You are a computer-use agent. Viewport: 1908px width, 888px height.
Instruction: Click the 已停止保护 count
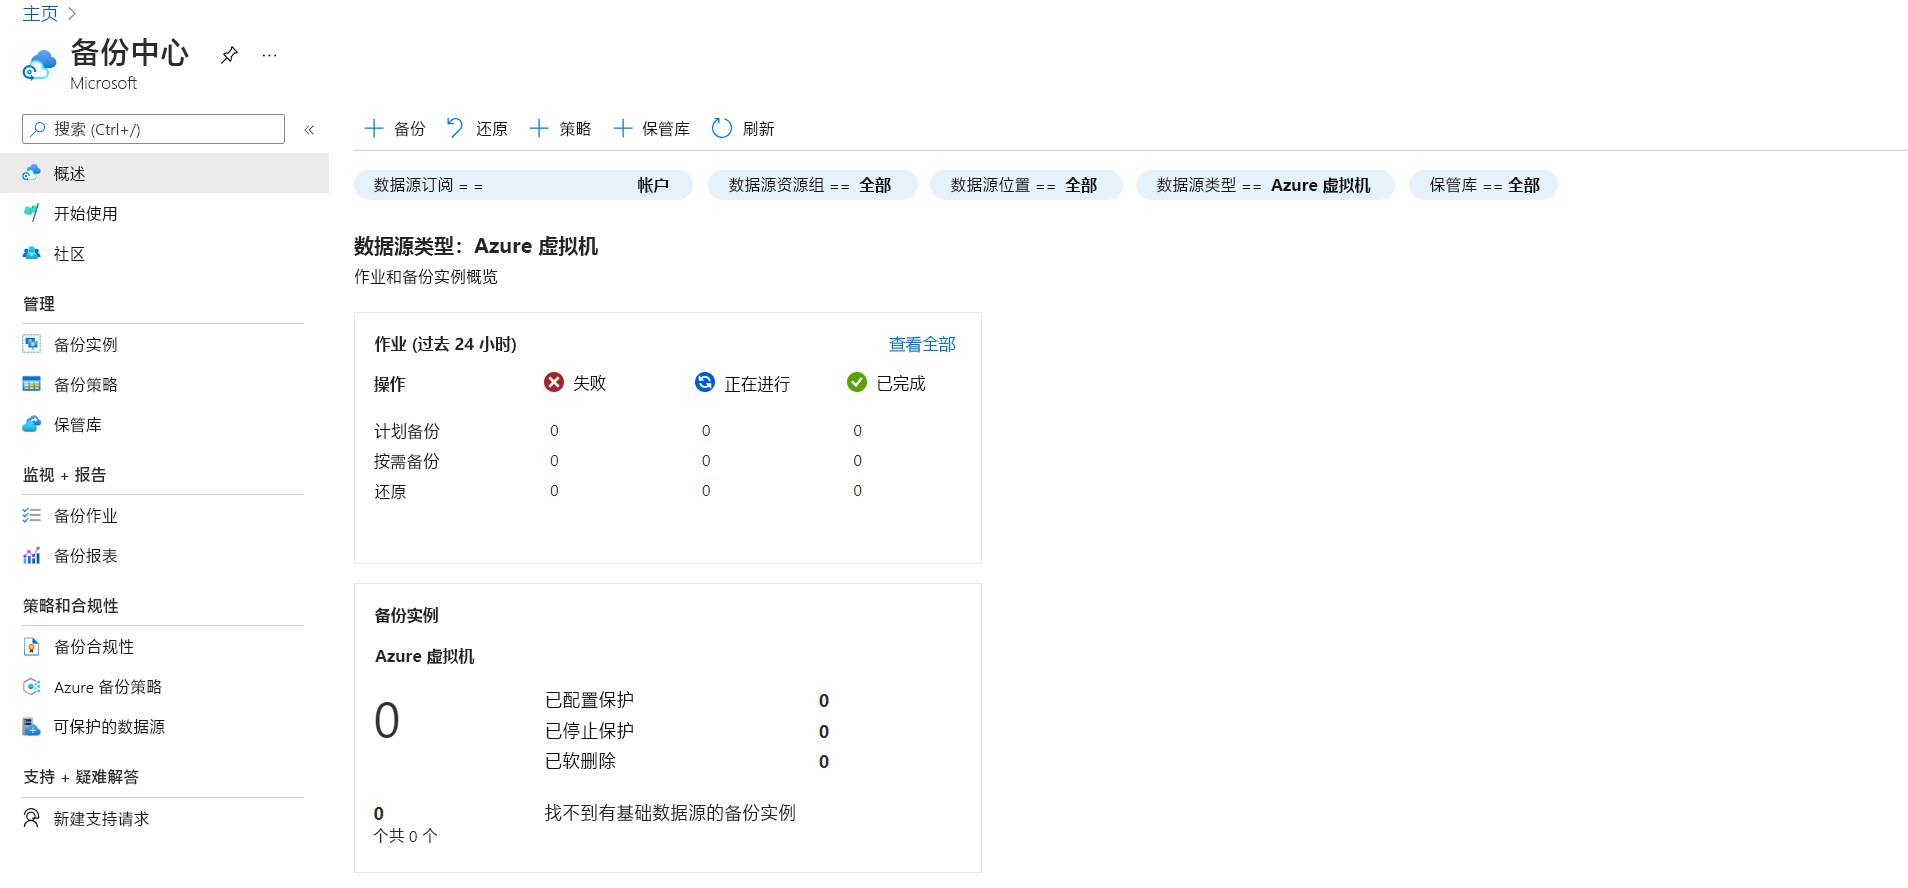click(x=824, y=731)
